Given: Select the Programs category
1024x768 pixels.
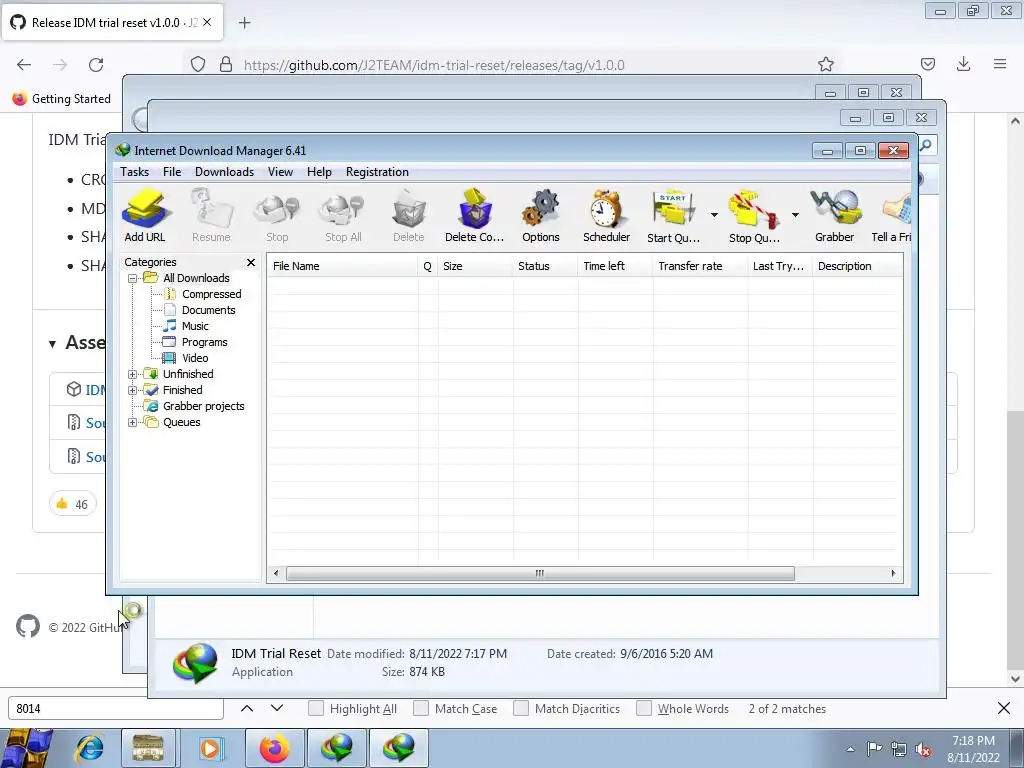Looking at the screenshot, I should (x=204, y=342).
